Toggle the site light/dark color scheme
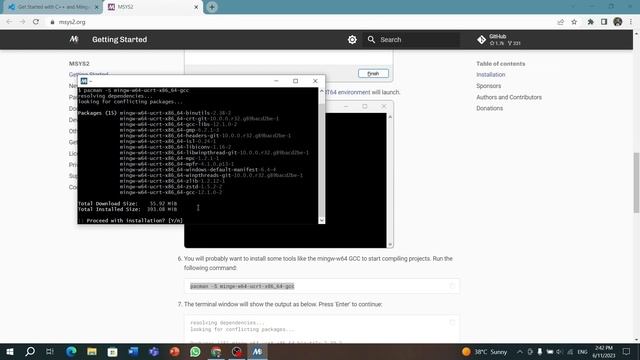 [x=352, y=40]
